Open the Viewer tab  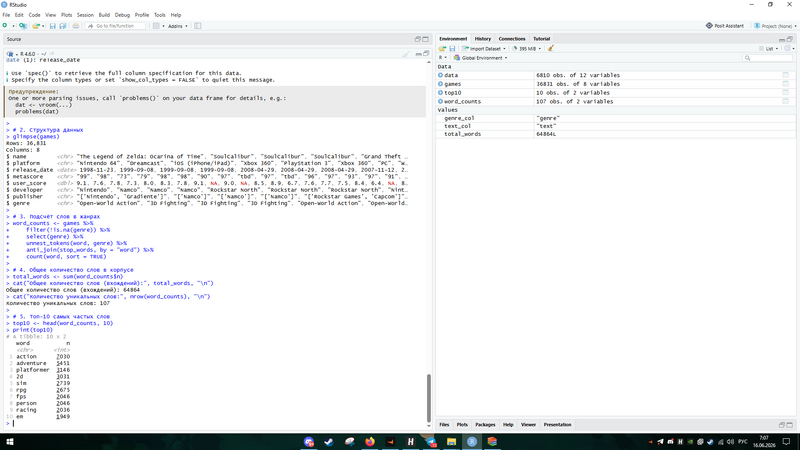point(528,424)
